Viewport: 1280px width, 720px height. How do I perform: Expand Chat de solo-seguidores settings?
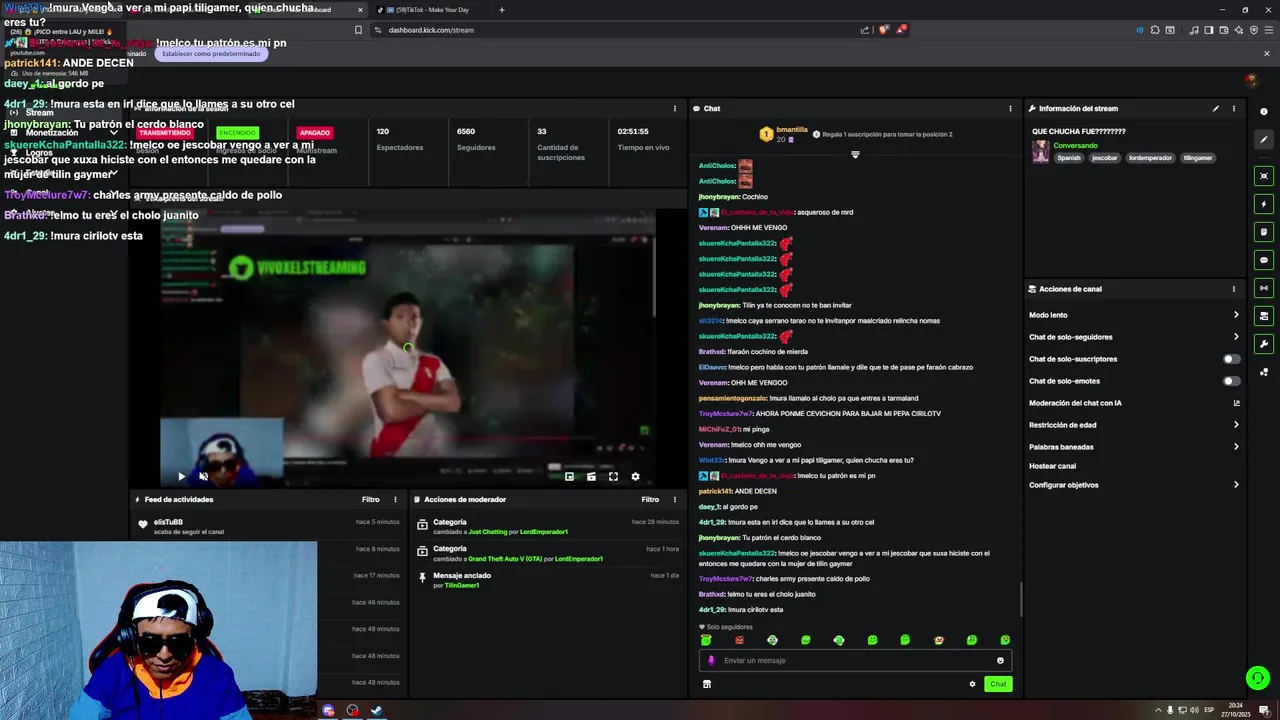coord(1135,337)
